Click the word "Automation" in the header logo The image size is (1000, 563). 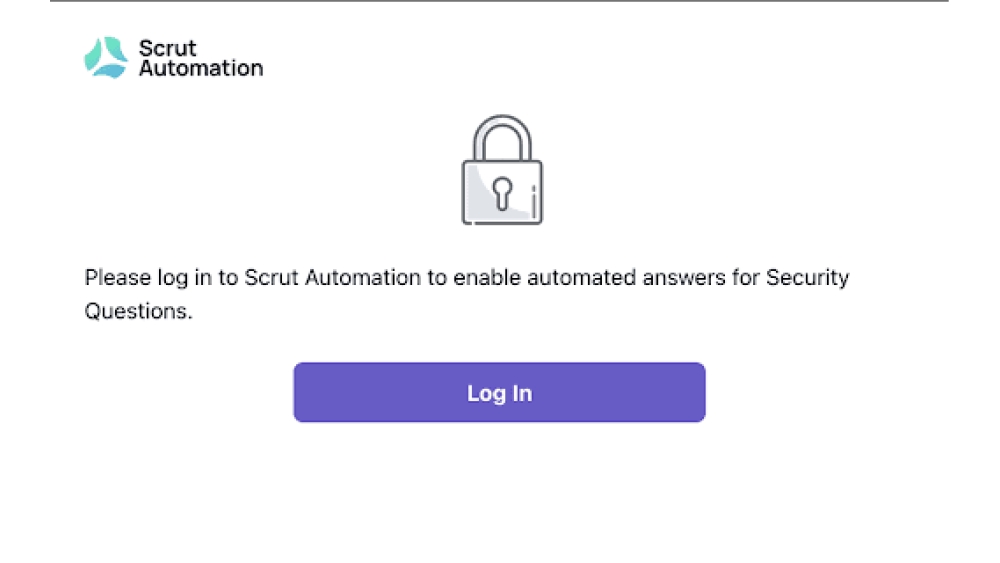[200, 68]
